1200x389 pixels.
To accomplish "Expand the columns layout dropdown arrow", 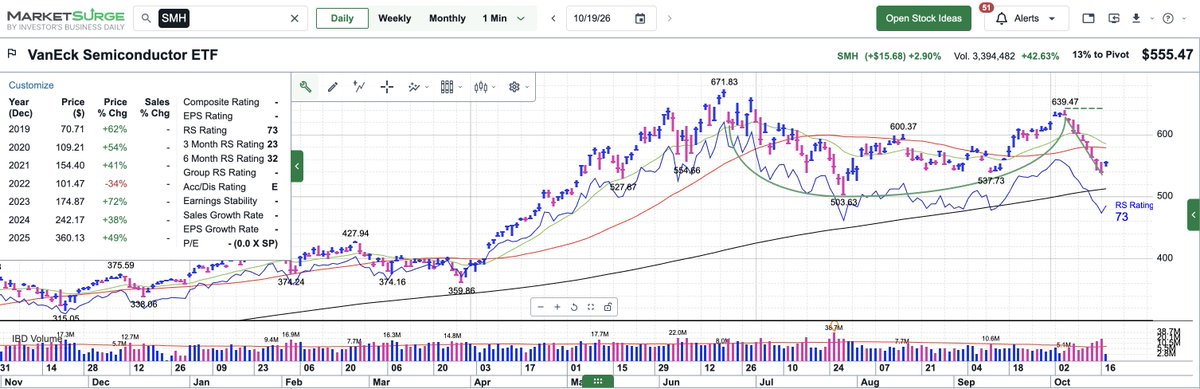I will (461, 87).
